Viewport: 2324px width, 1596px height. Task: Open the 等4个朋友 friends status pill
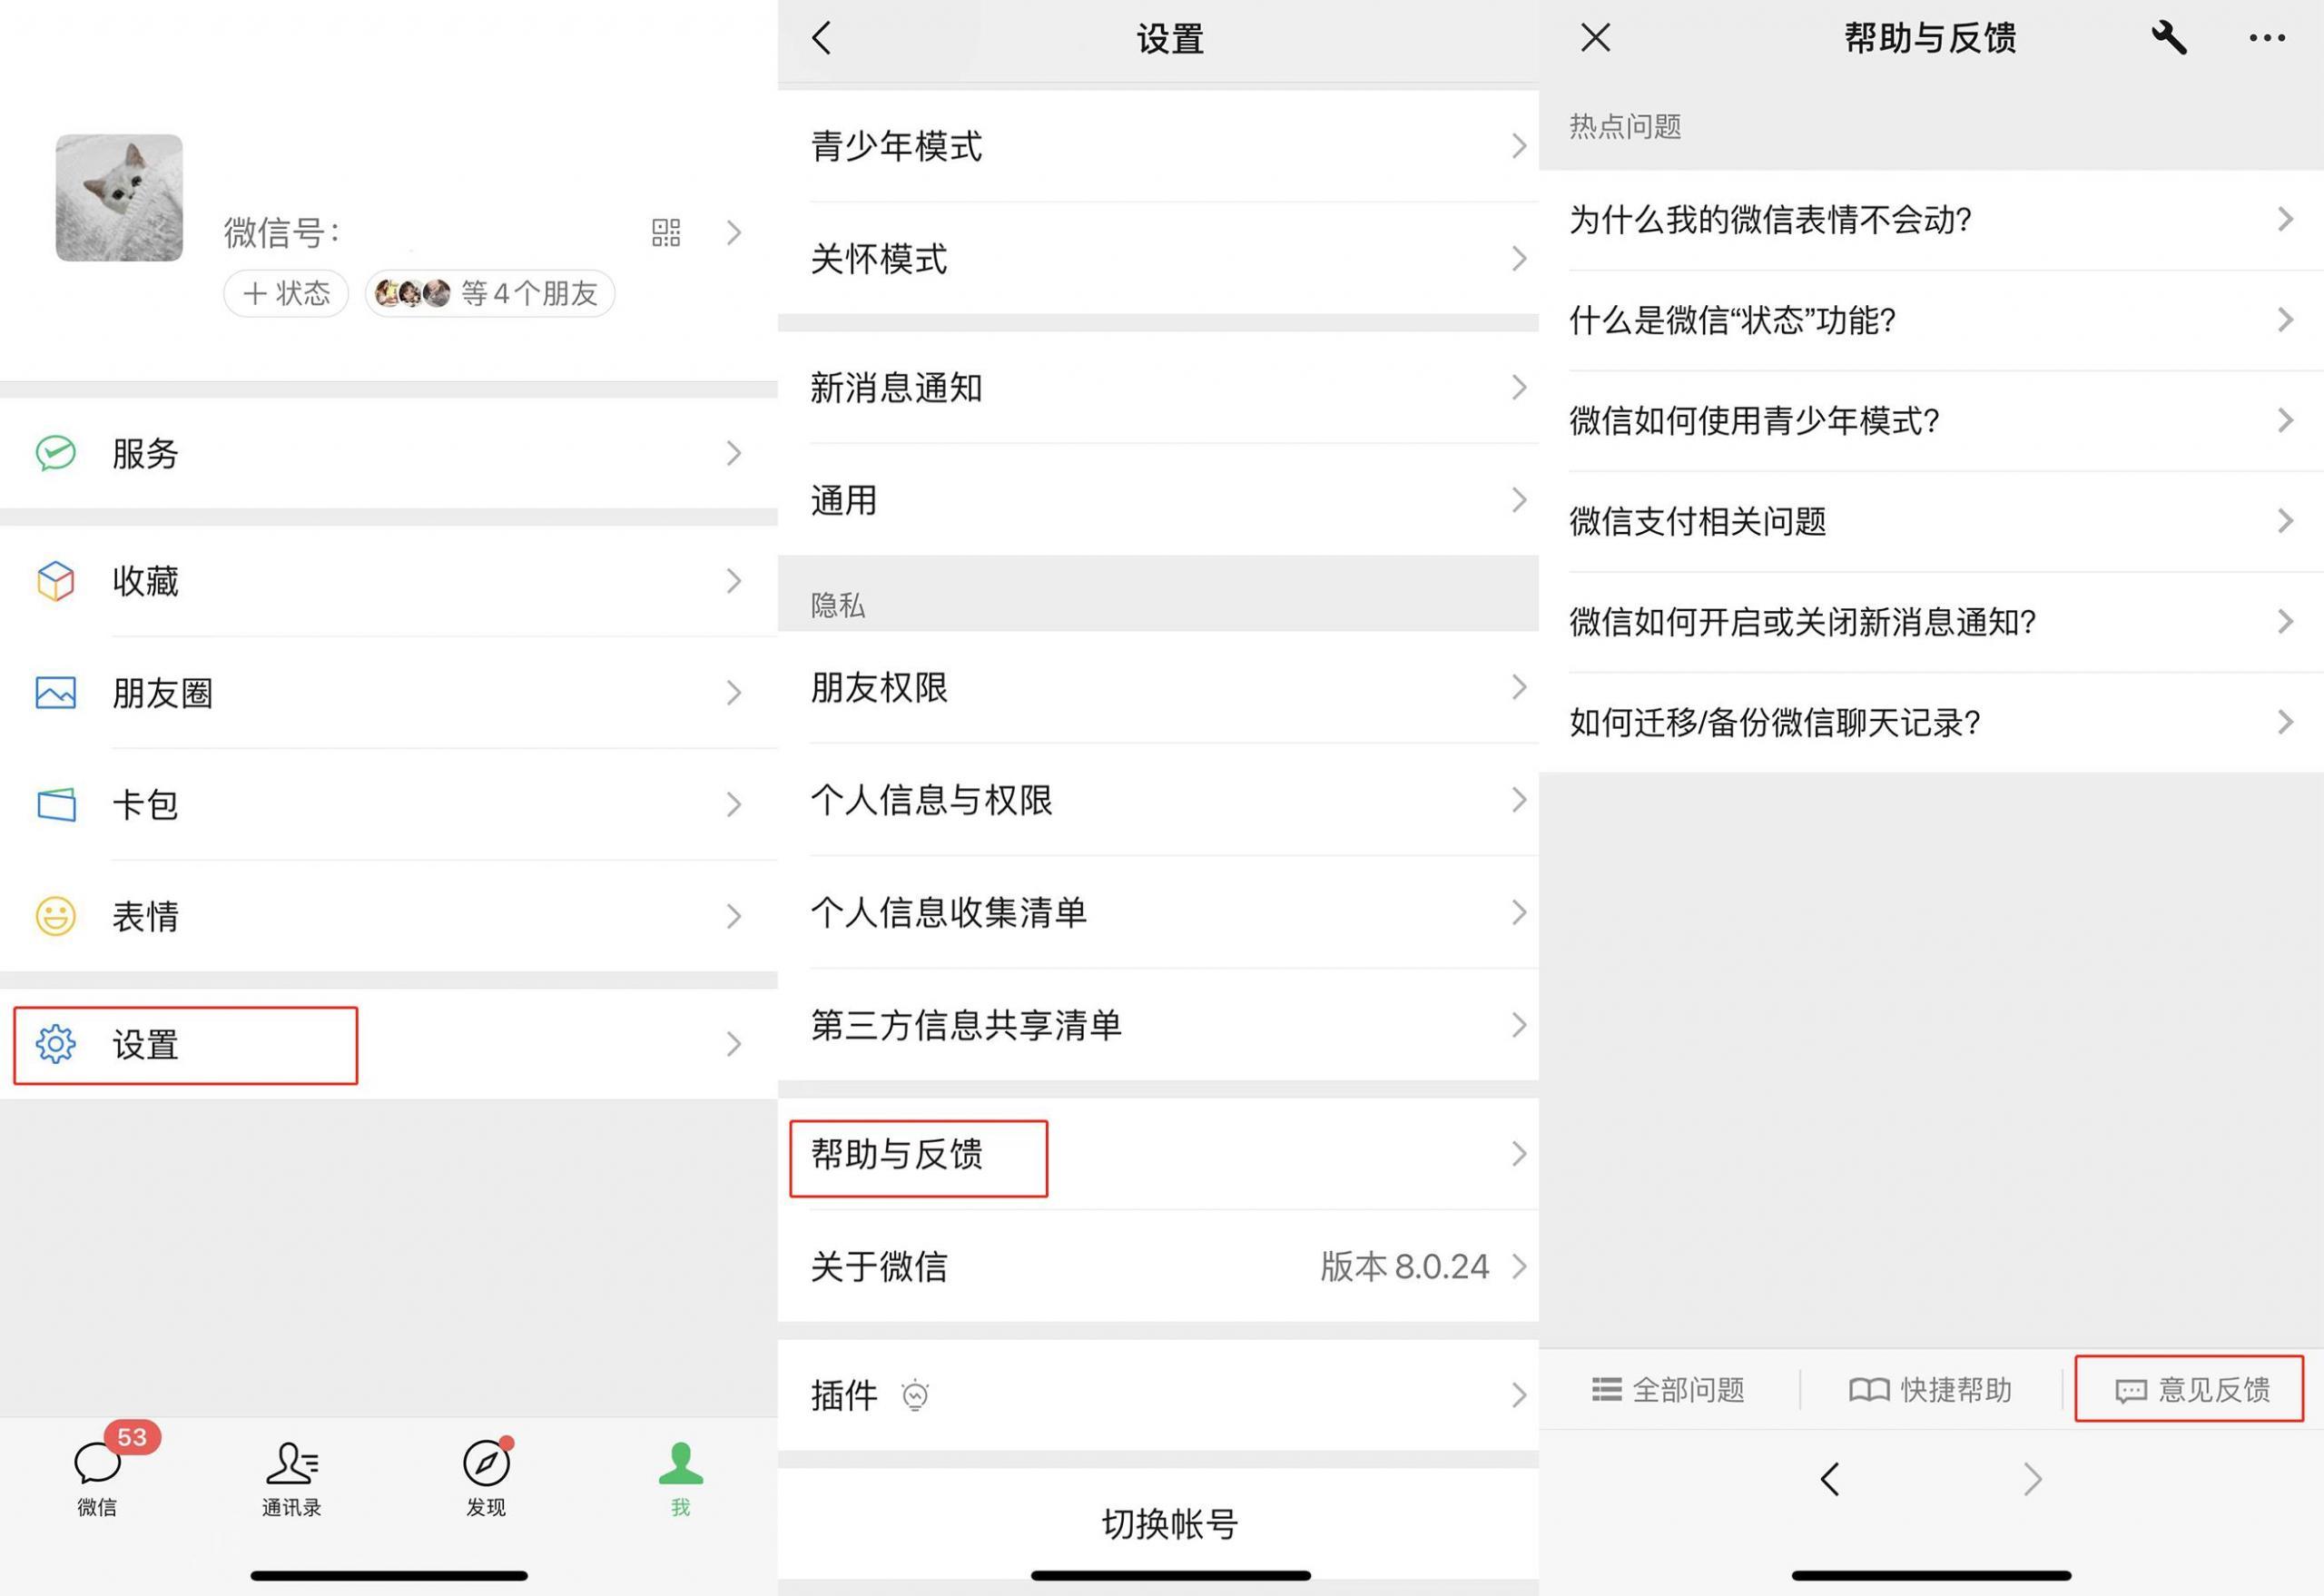(489, 293)
